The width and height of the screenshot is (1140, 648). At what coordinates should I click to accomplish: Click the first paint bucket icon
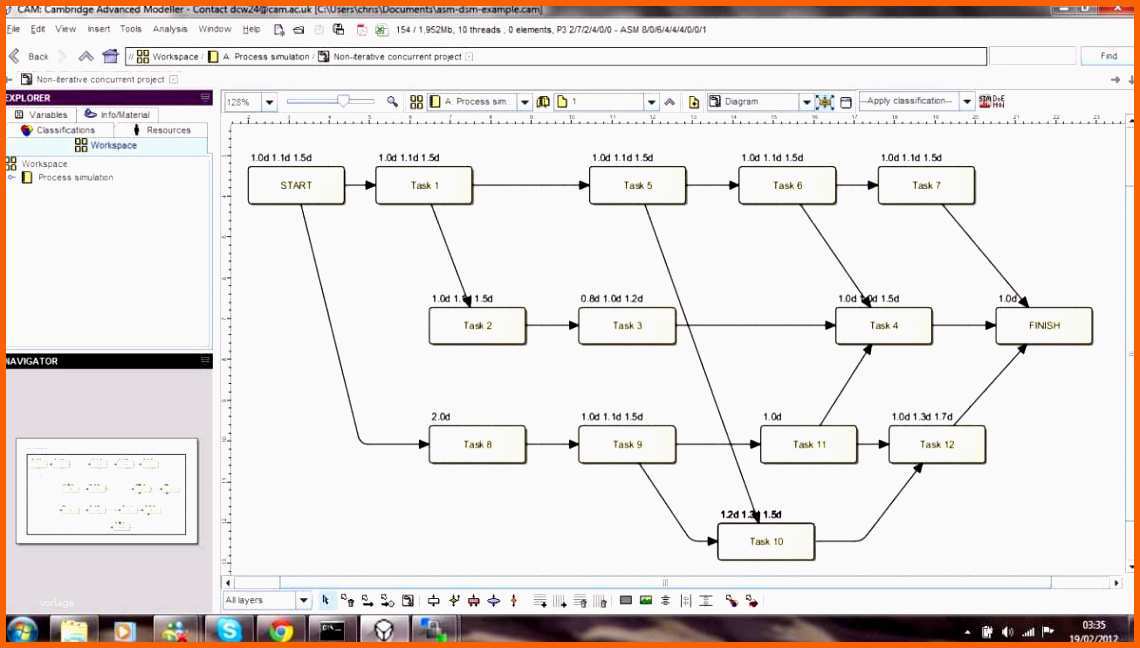[731, 600]
